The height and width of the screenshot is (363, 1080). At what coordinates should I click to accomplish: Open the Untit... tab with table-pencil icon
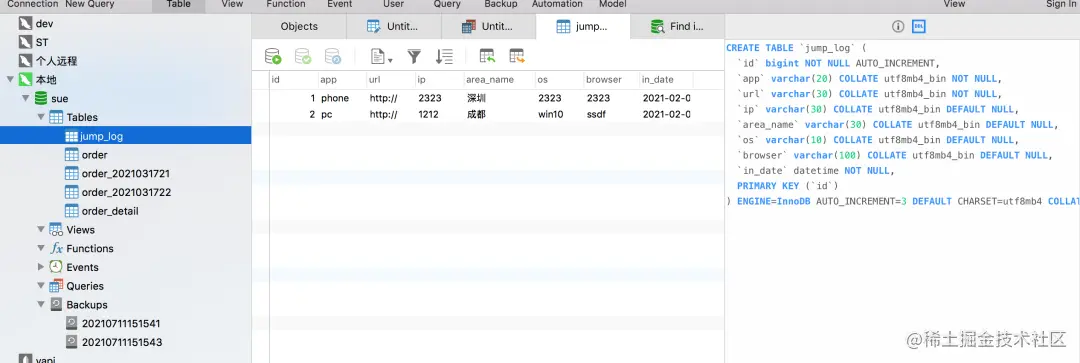point(393,26)
